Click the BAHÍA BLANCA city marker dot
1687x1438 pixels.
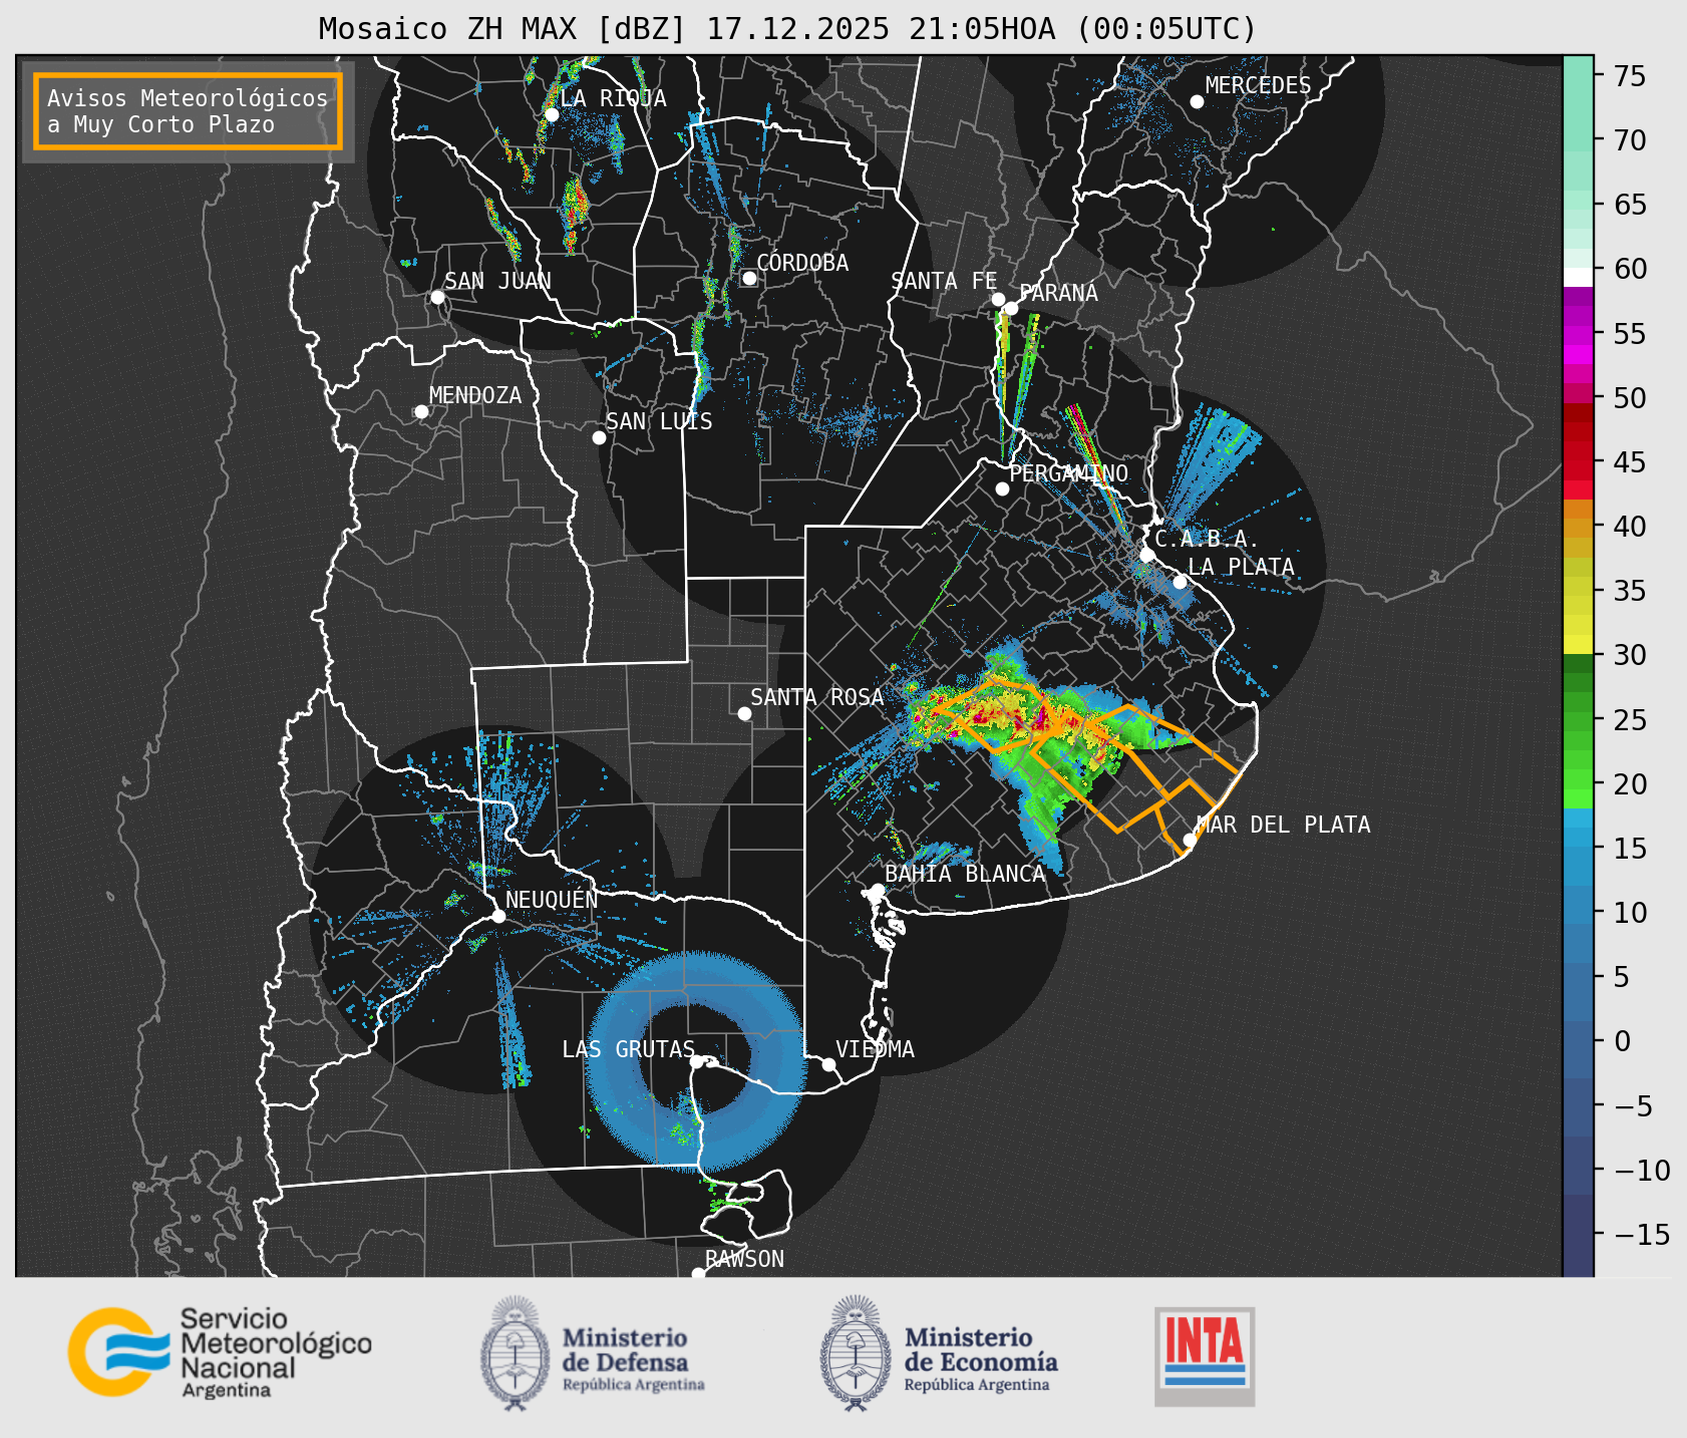tap(877, 890)
